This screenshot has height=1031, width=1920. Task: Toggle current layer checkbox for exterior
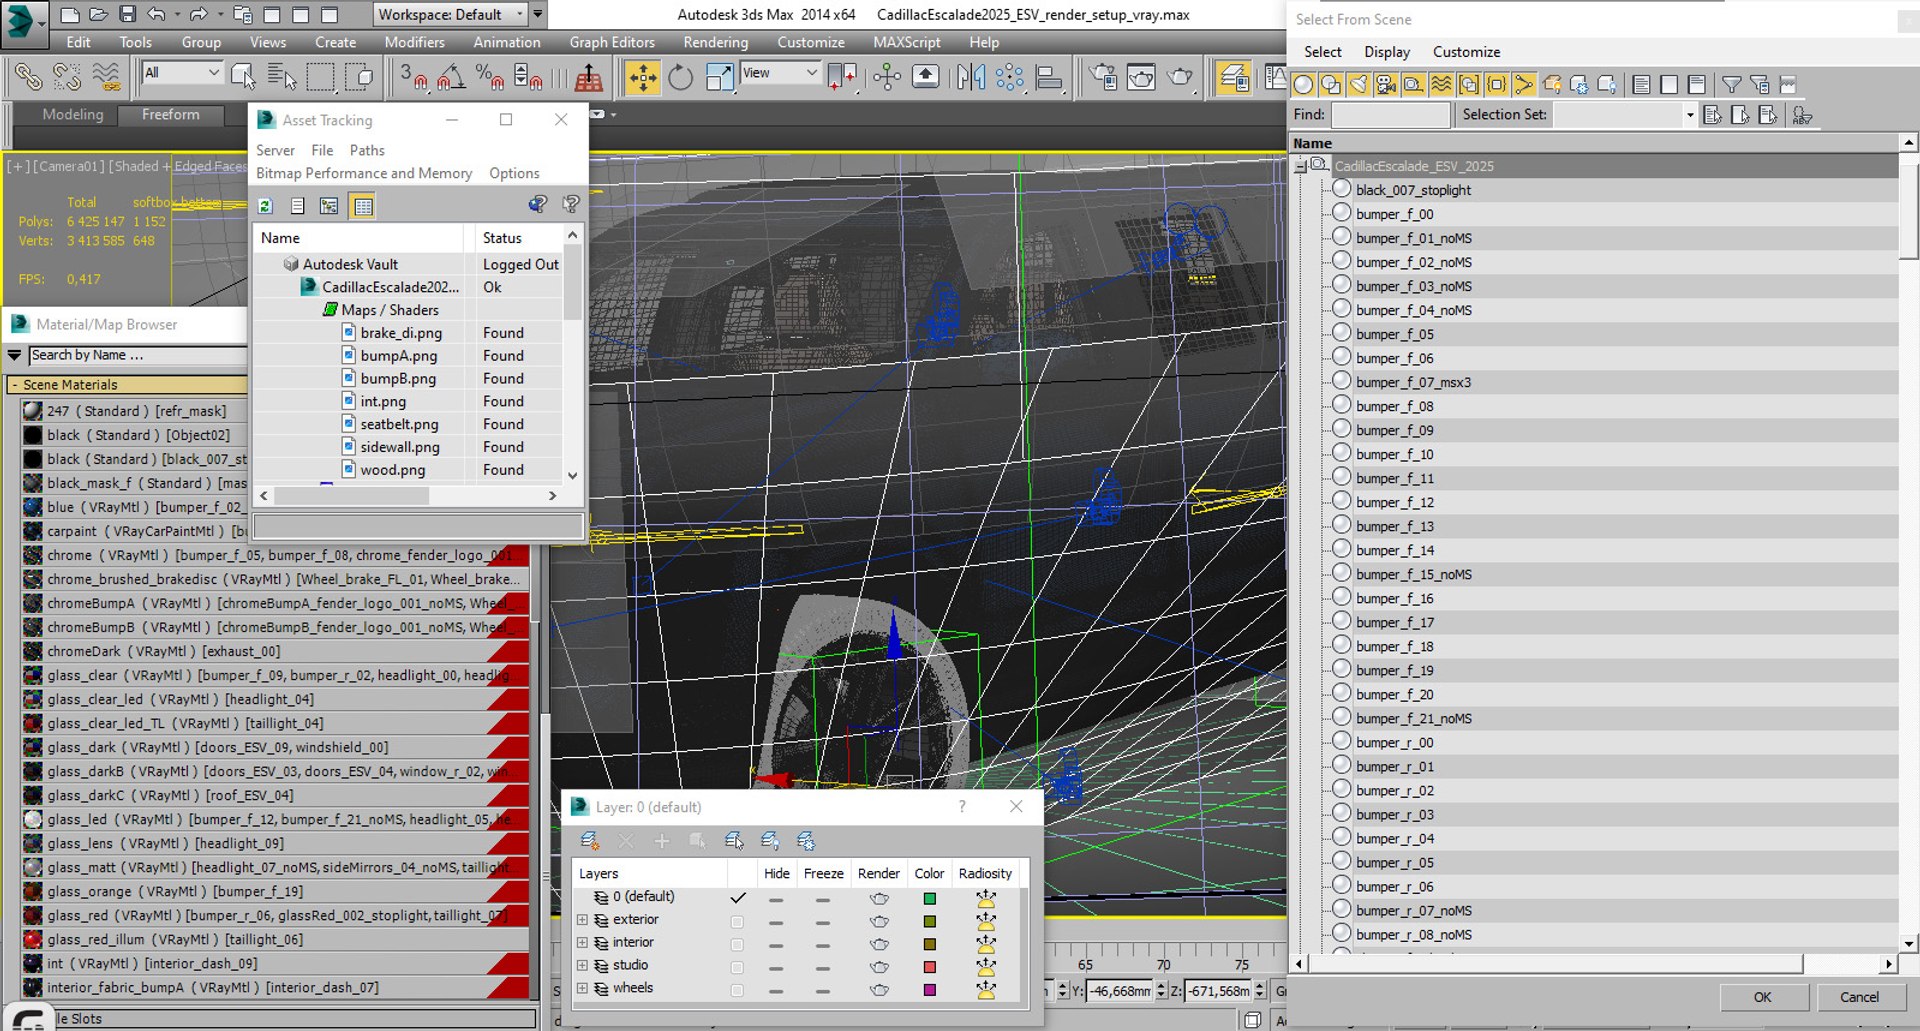coord(737,921)
